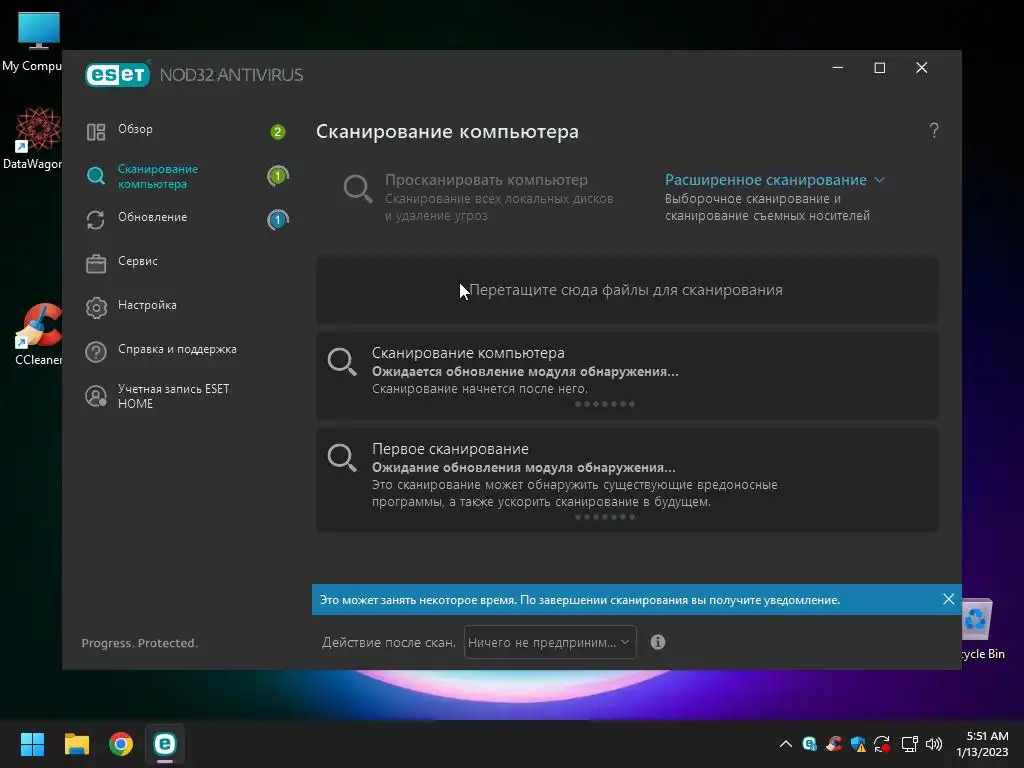This screenshot has width=1024, height=768.
Task: Open the Windows Start menu
Action: pyautogui.click(x=32, y=744)
